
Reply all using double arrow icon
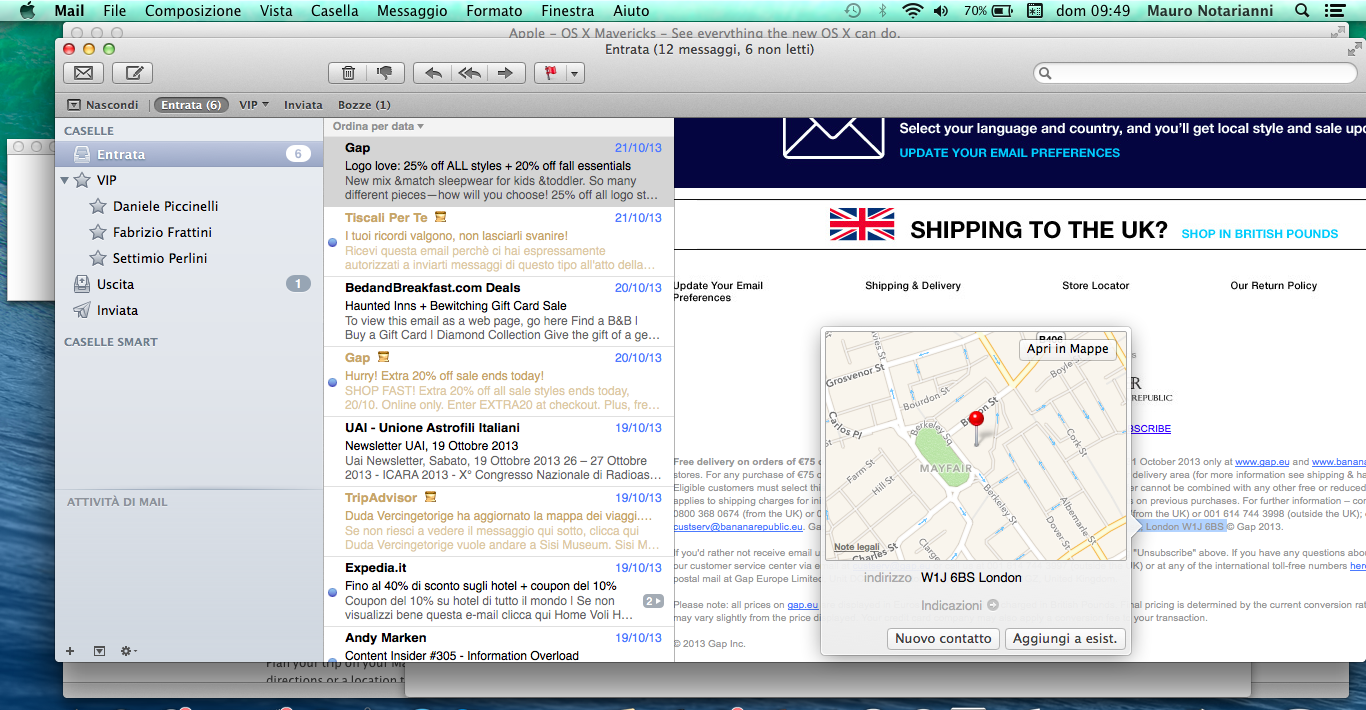(x=469, y=73)
